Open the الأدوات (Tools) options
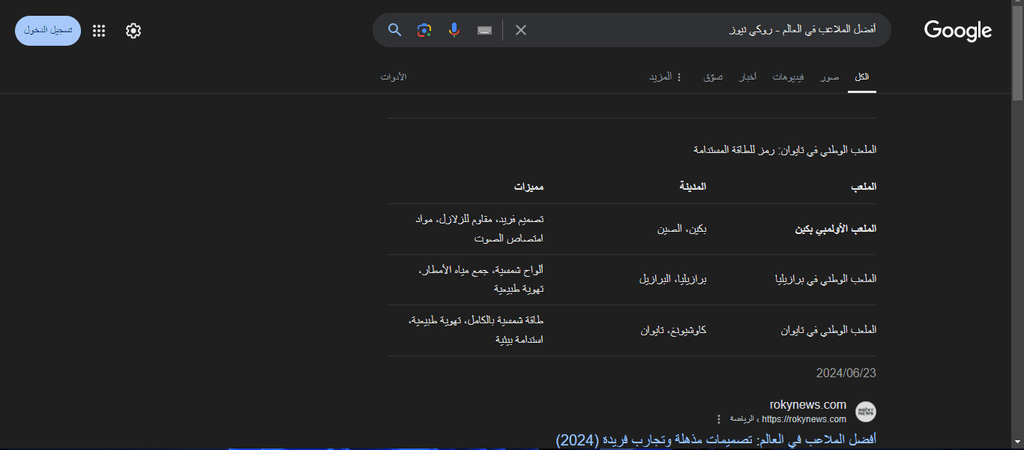The image size is (1024, 450). (394, 77)
